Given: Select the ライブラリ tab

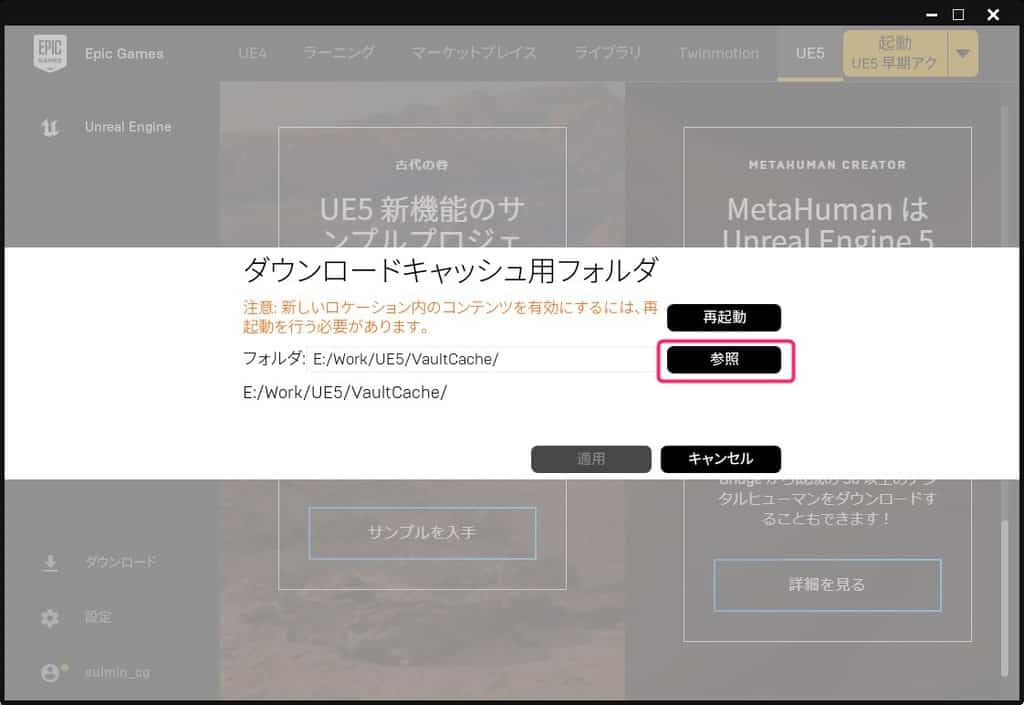Looking at the screenshot, I should pyautogui.click(x=607, y=53).
